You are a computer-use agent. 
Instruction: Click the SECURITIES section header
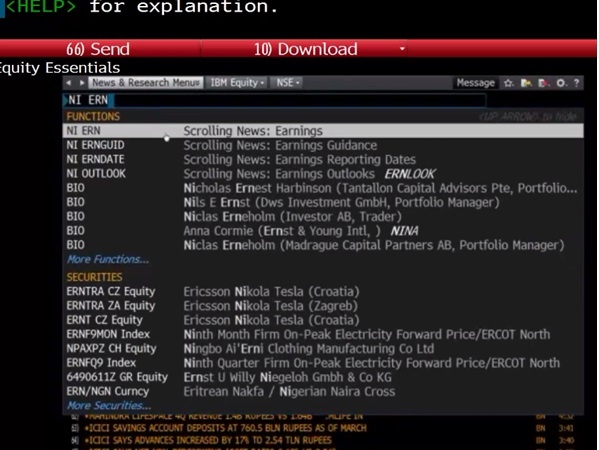(x=94, y=277)
